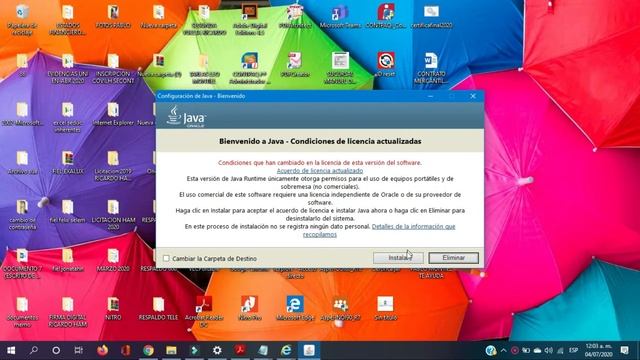The image size is (640, 360).
Task: Open taskbar search magnifier
Action: (x=34, y=350)
